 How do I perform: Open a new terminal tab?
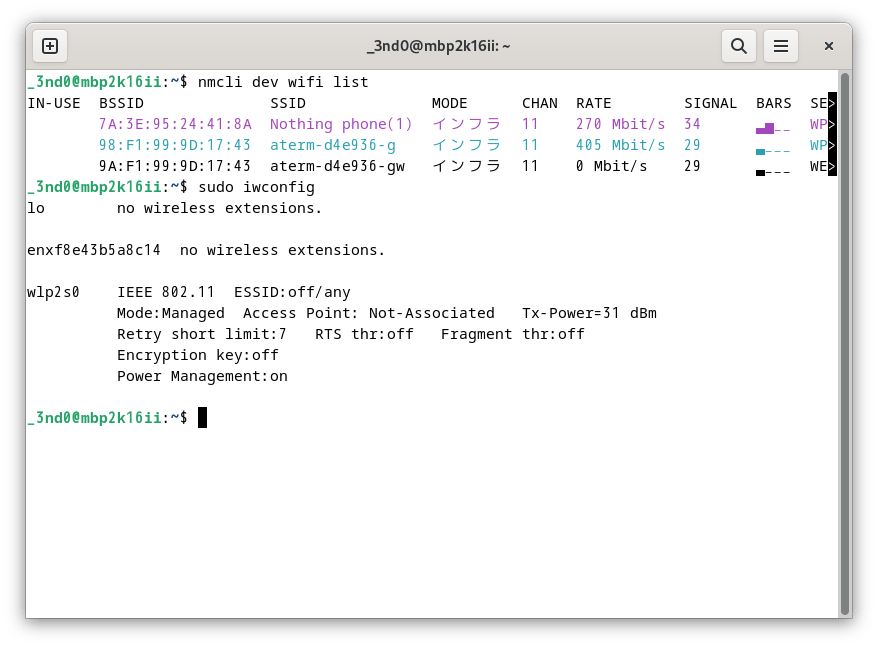tap(50, 46)
